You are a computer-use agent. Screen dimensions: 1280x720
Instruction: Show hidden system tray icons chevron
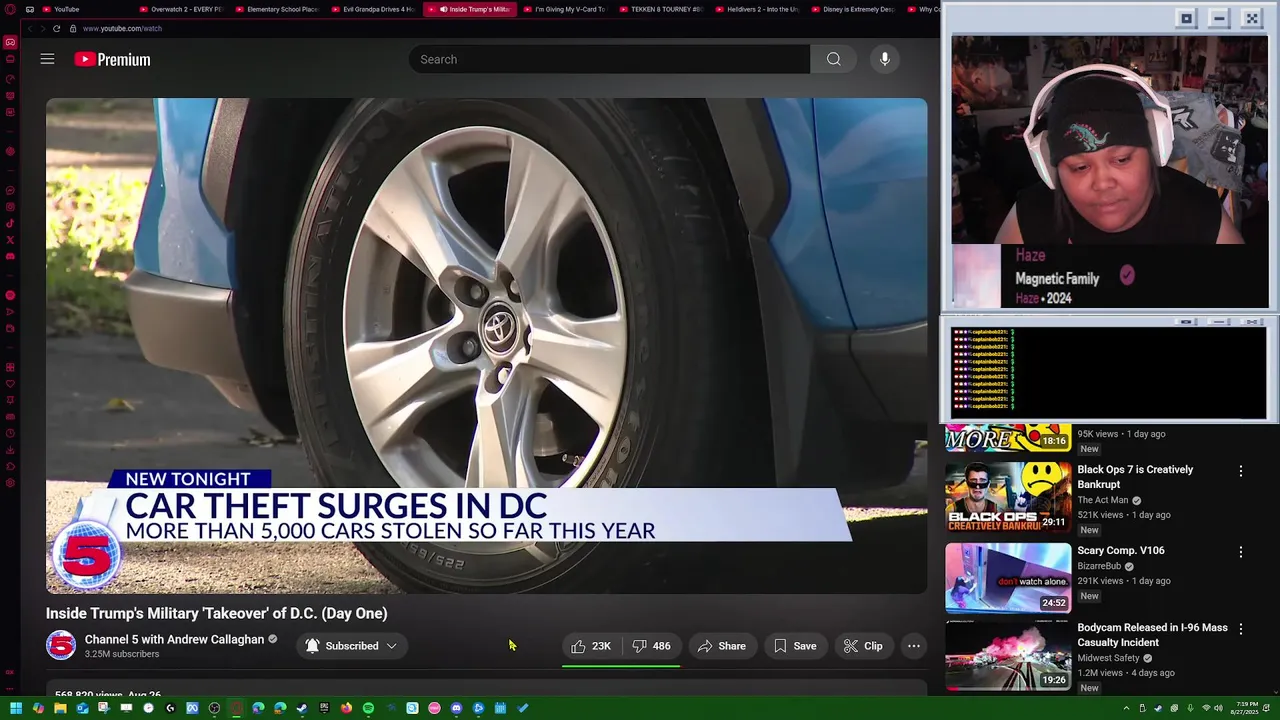pos(1126,708)
